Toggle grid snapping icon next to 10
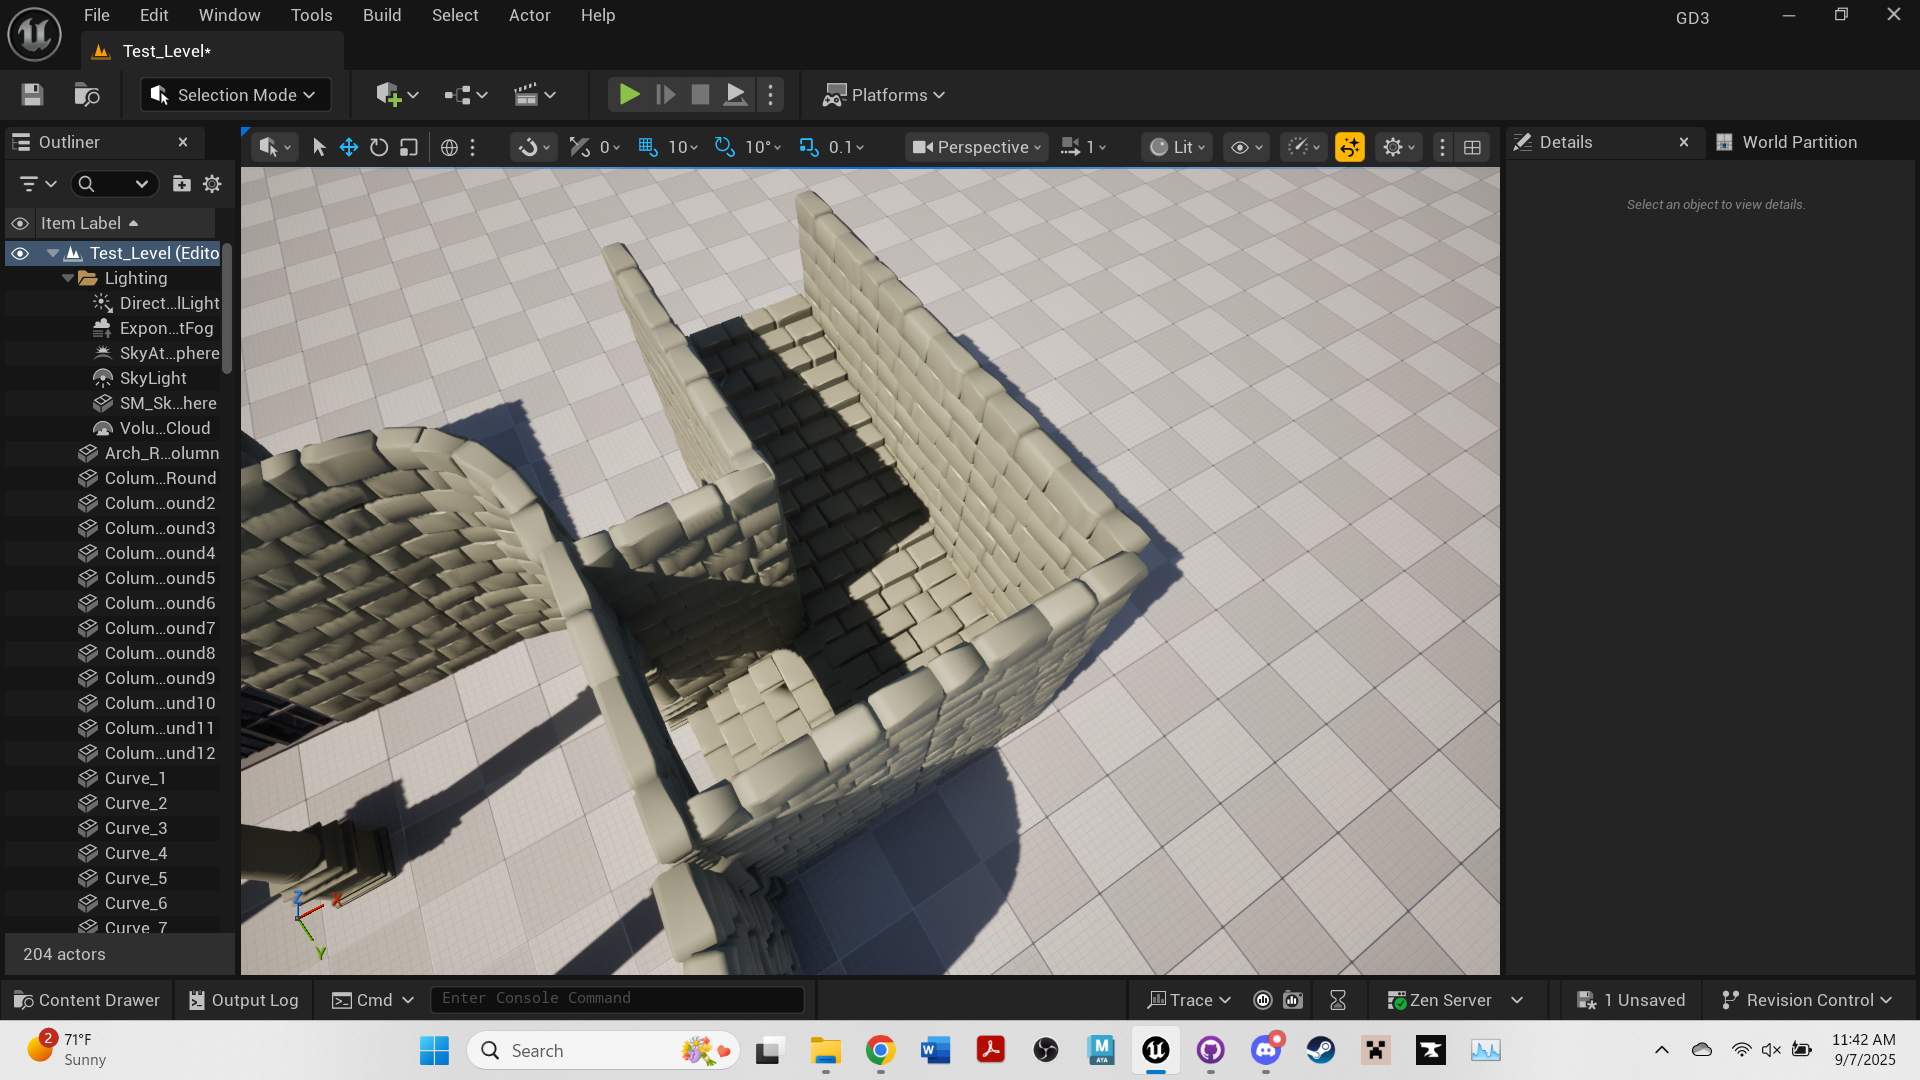This screenshot has width=1920, height=1080. pyautogui.click(x=648, y=147)
